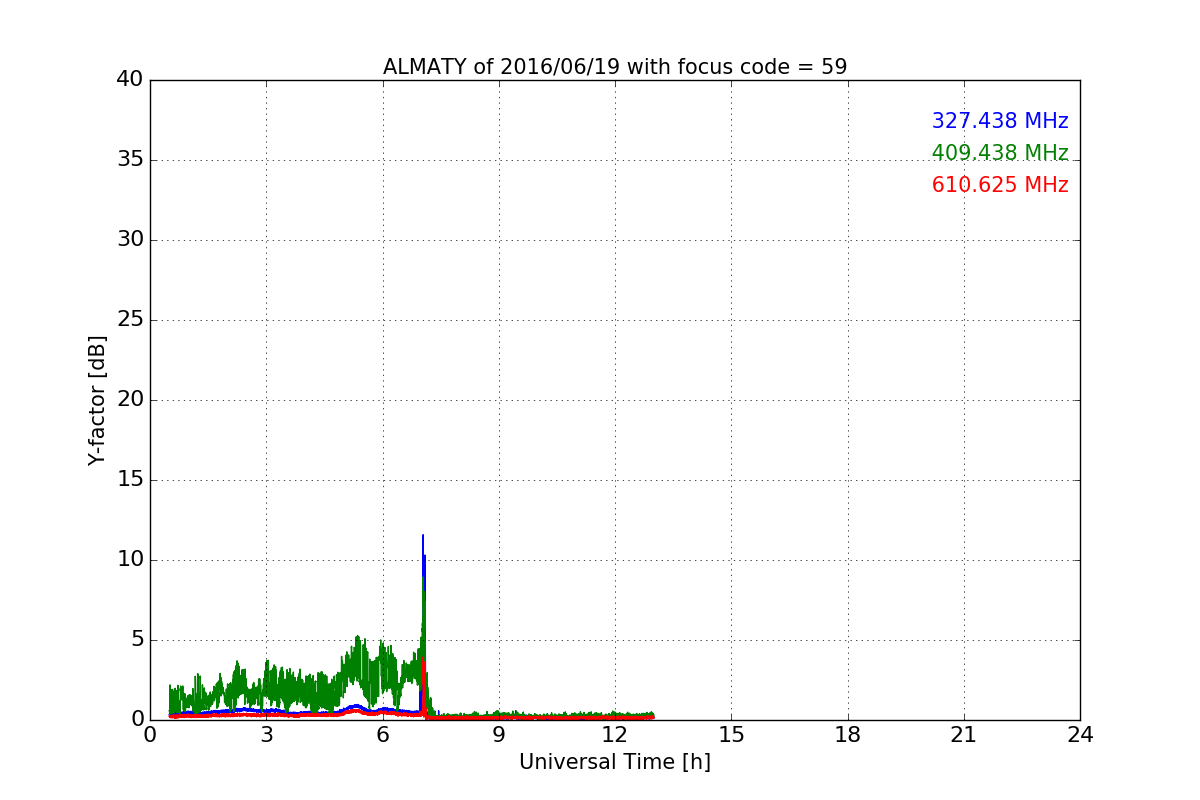Click x-axis tick value 18
This screenshot has height=800, width=1200.
click(848, 735)
